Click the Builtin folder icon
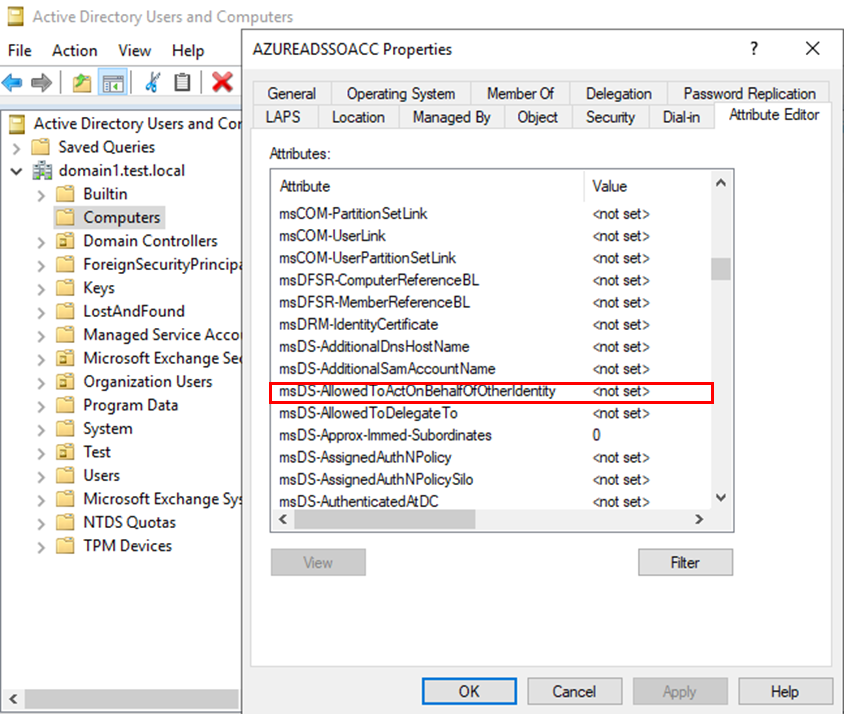Image resolution: width=844 pixels, height=714 pixels. tap(65, 194)
